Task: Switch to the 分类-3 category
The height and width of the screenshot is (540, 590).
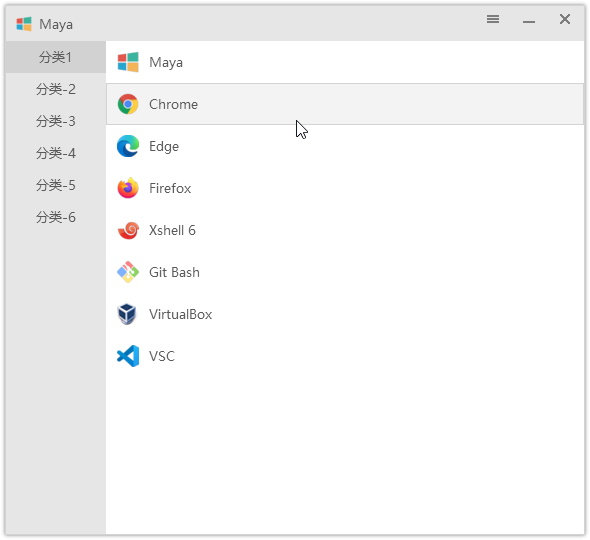Action: [55, 121]
